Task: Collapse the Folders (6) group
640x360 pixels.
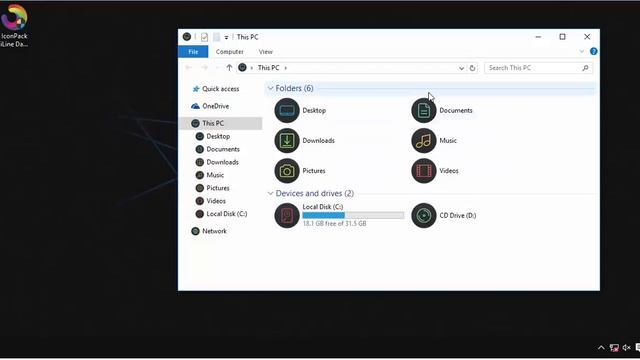Action: (x=270, y=88)
